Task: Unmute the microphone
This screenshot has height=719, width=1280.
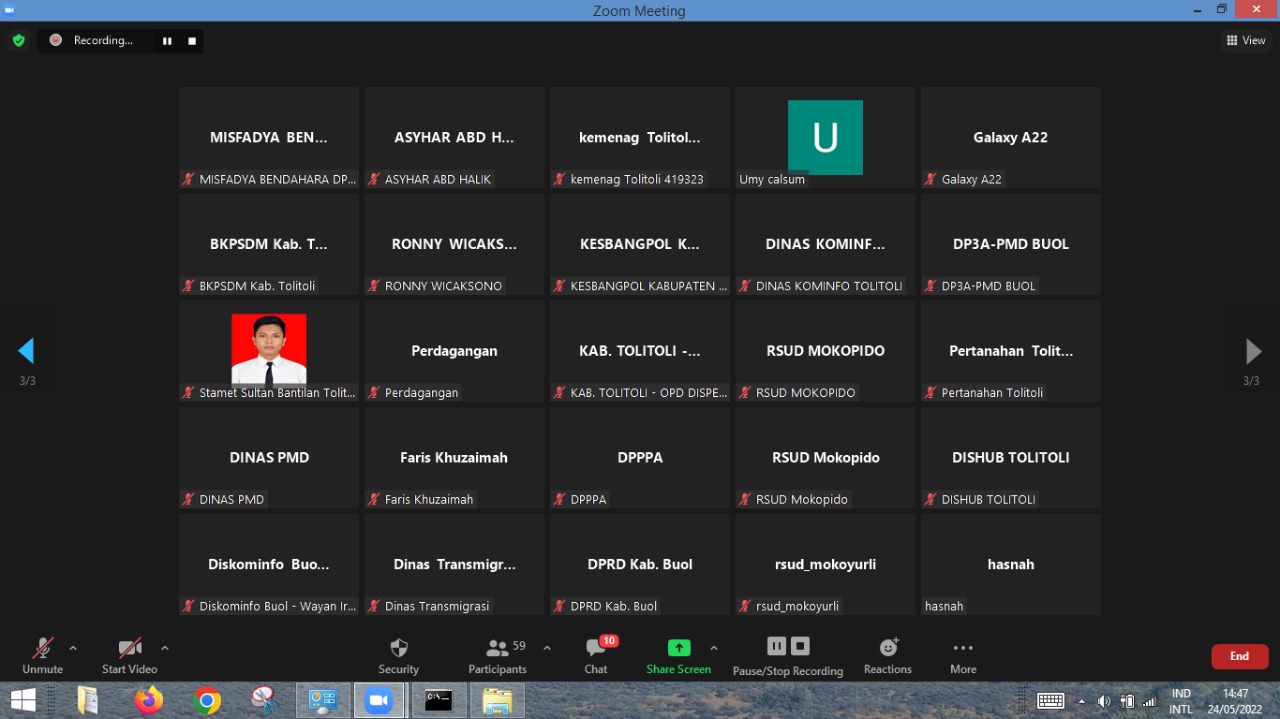Action: [42, 648]
